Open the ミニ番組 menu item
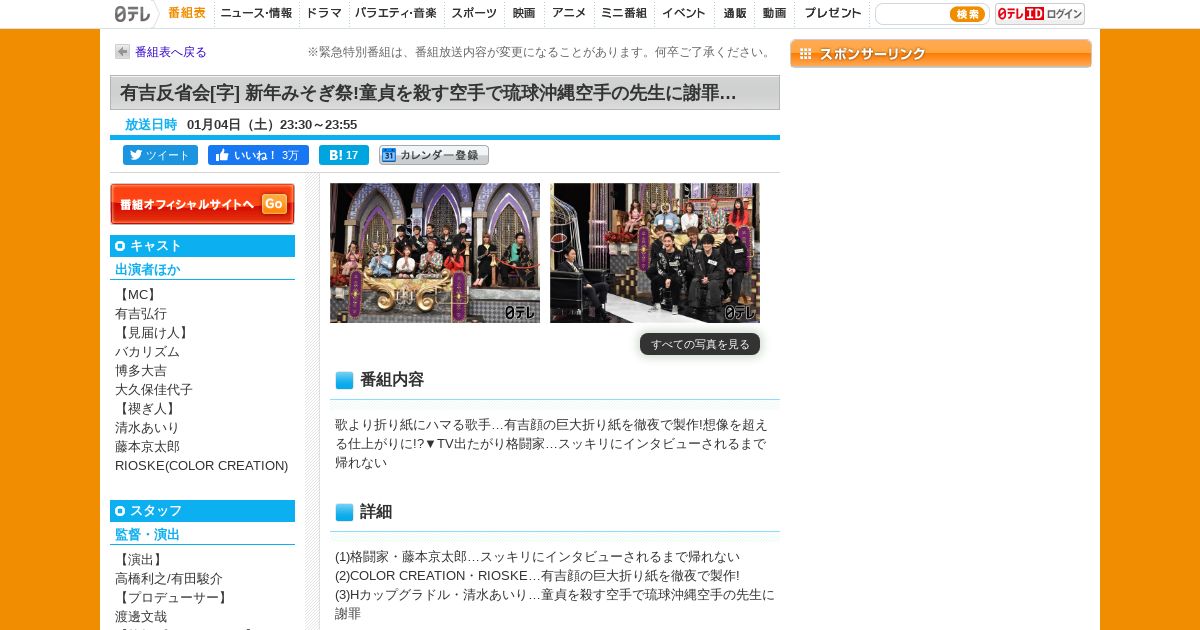This screenshot has height=630, width=1200. [x=623, y=13]
